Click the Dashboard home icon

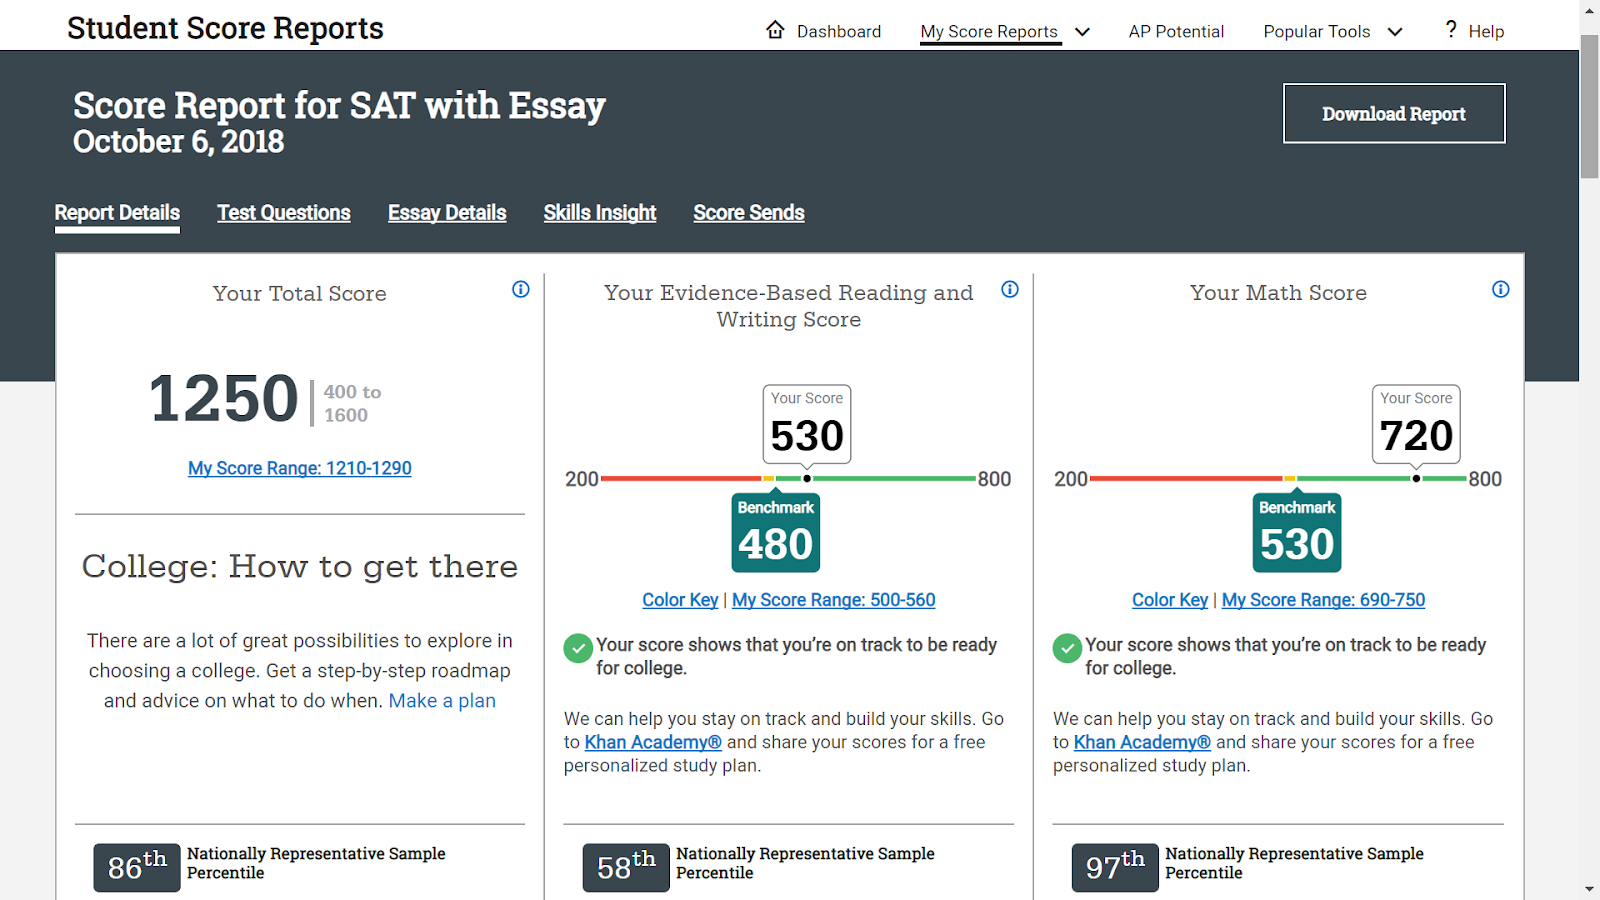click(775, 30)
